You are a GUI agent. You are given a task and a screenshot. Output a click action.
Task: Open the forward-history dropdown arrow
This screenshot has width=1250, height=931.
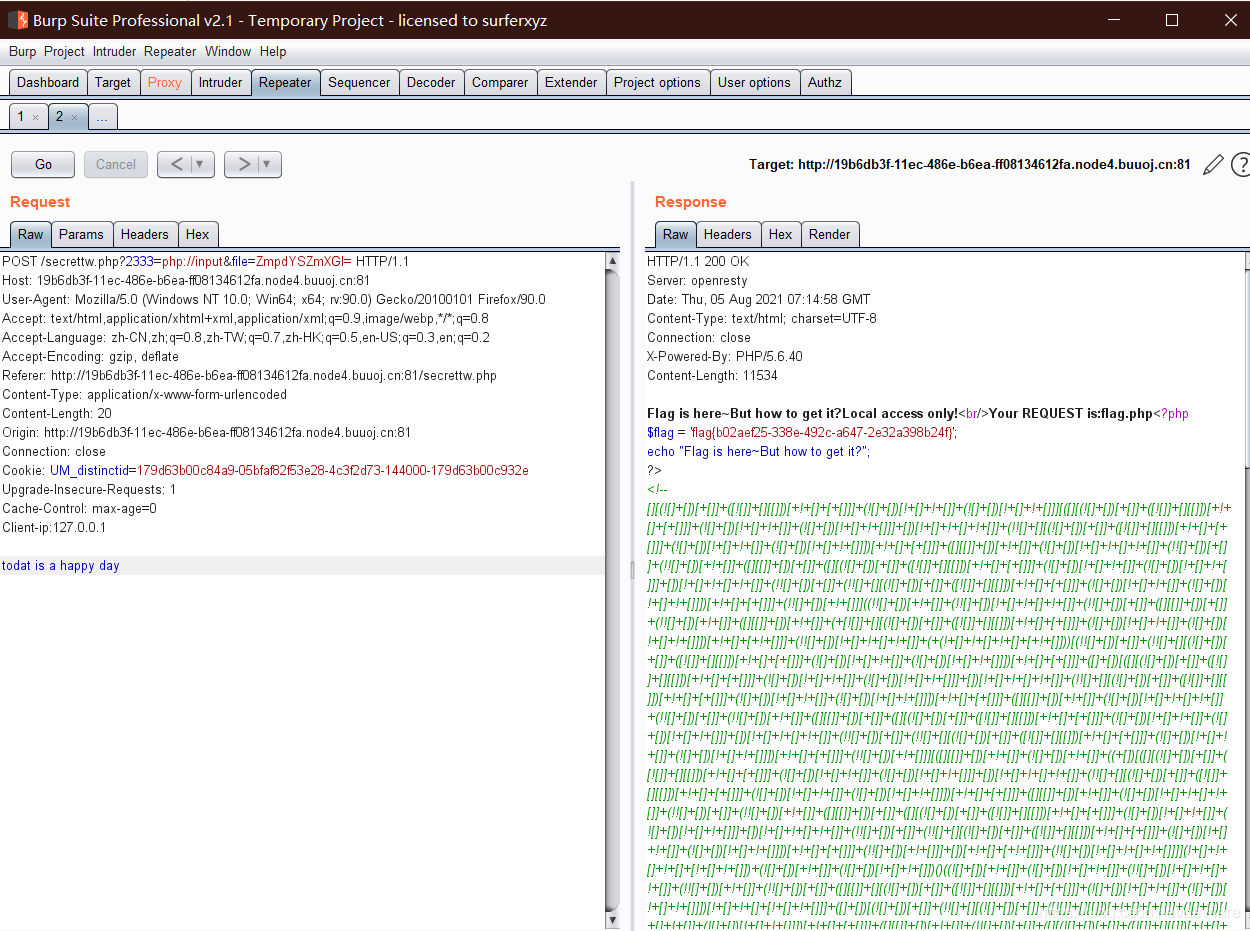coord(267,164)
